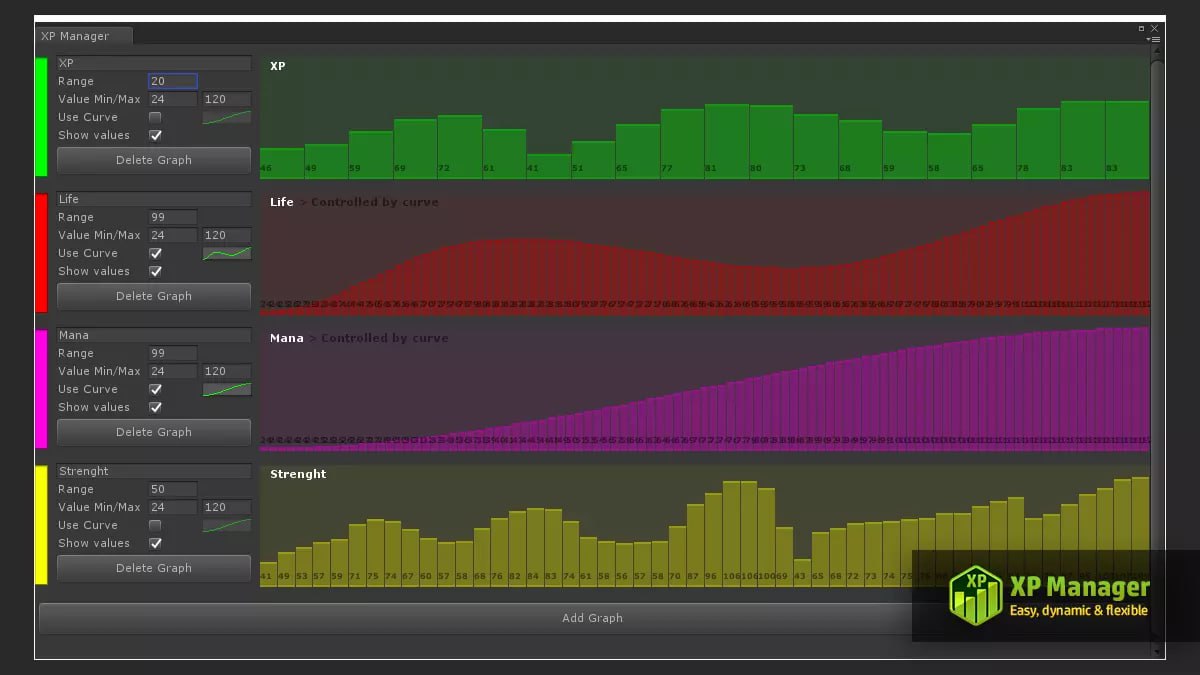Click the vertical scrollbar on the right

point(1156,300)
